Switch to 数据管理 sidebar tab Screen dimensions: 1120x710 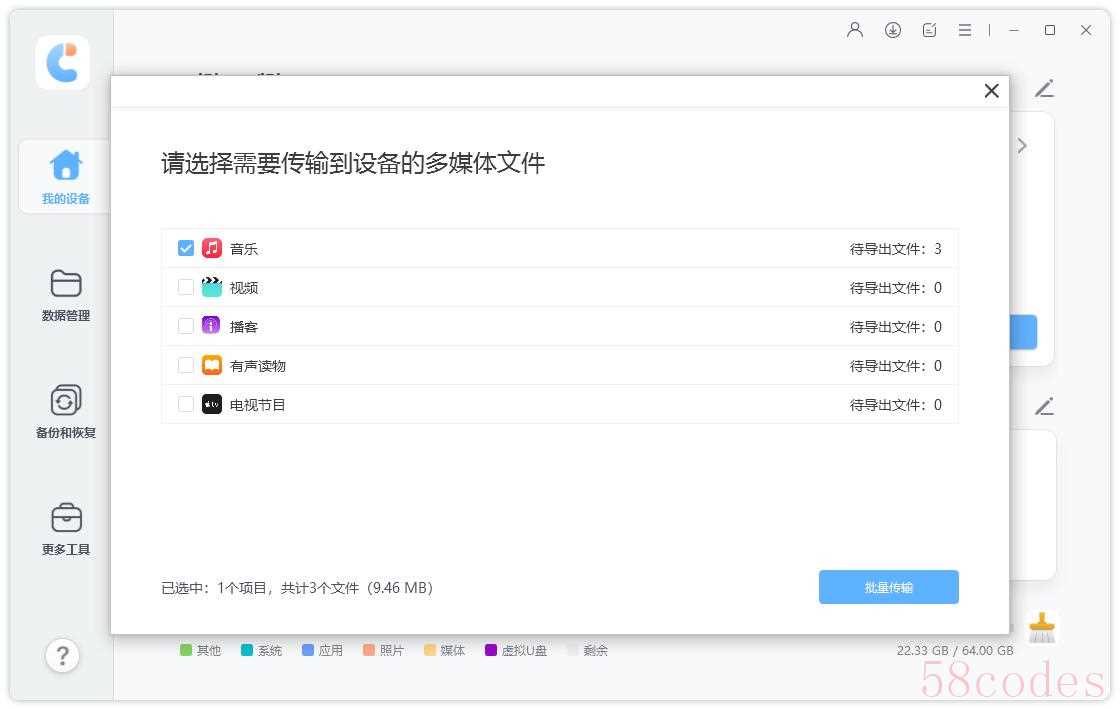[x=66, y=296]
